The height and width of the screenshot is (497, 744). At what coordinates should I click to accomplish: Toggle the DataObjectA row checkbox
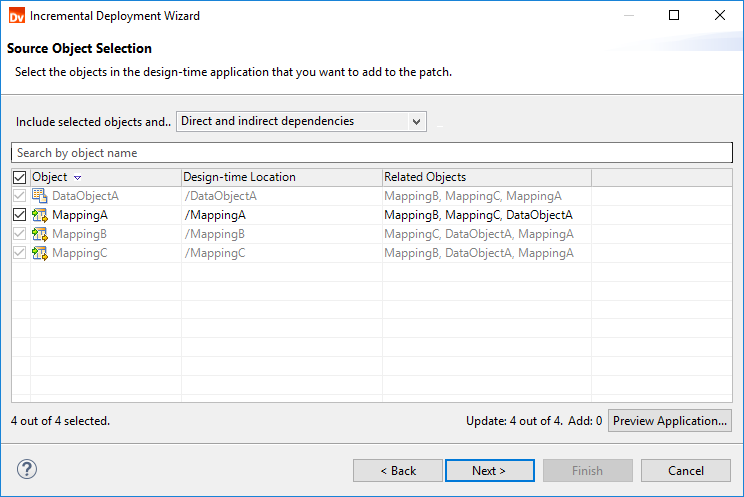pos(20,196)
